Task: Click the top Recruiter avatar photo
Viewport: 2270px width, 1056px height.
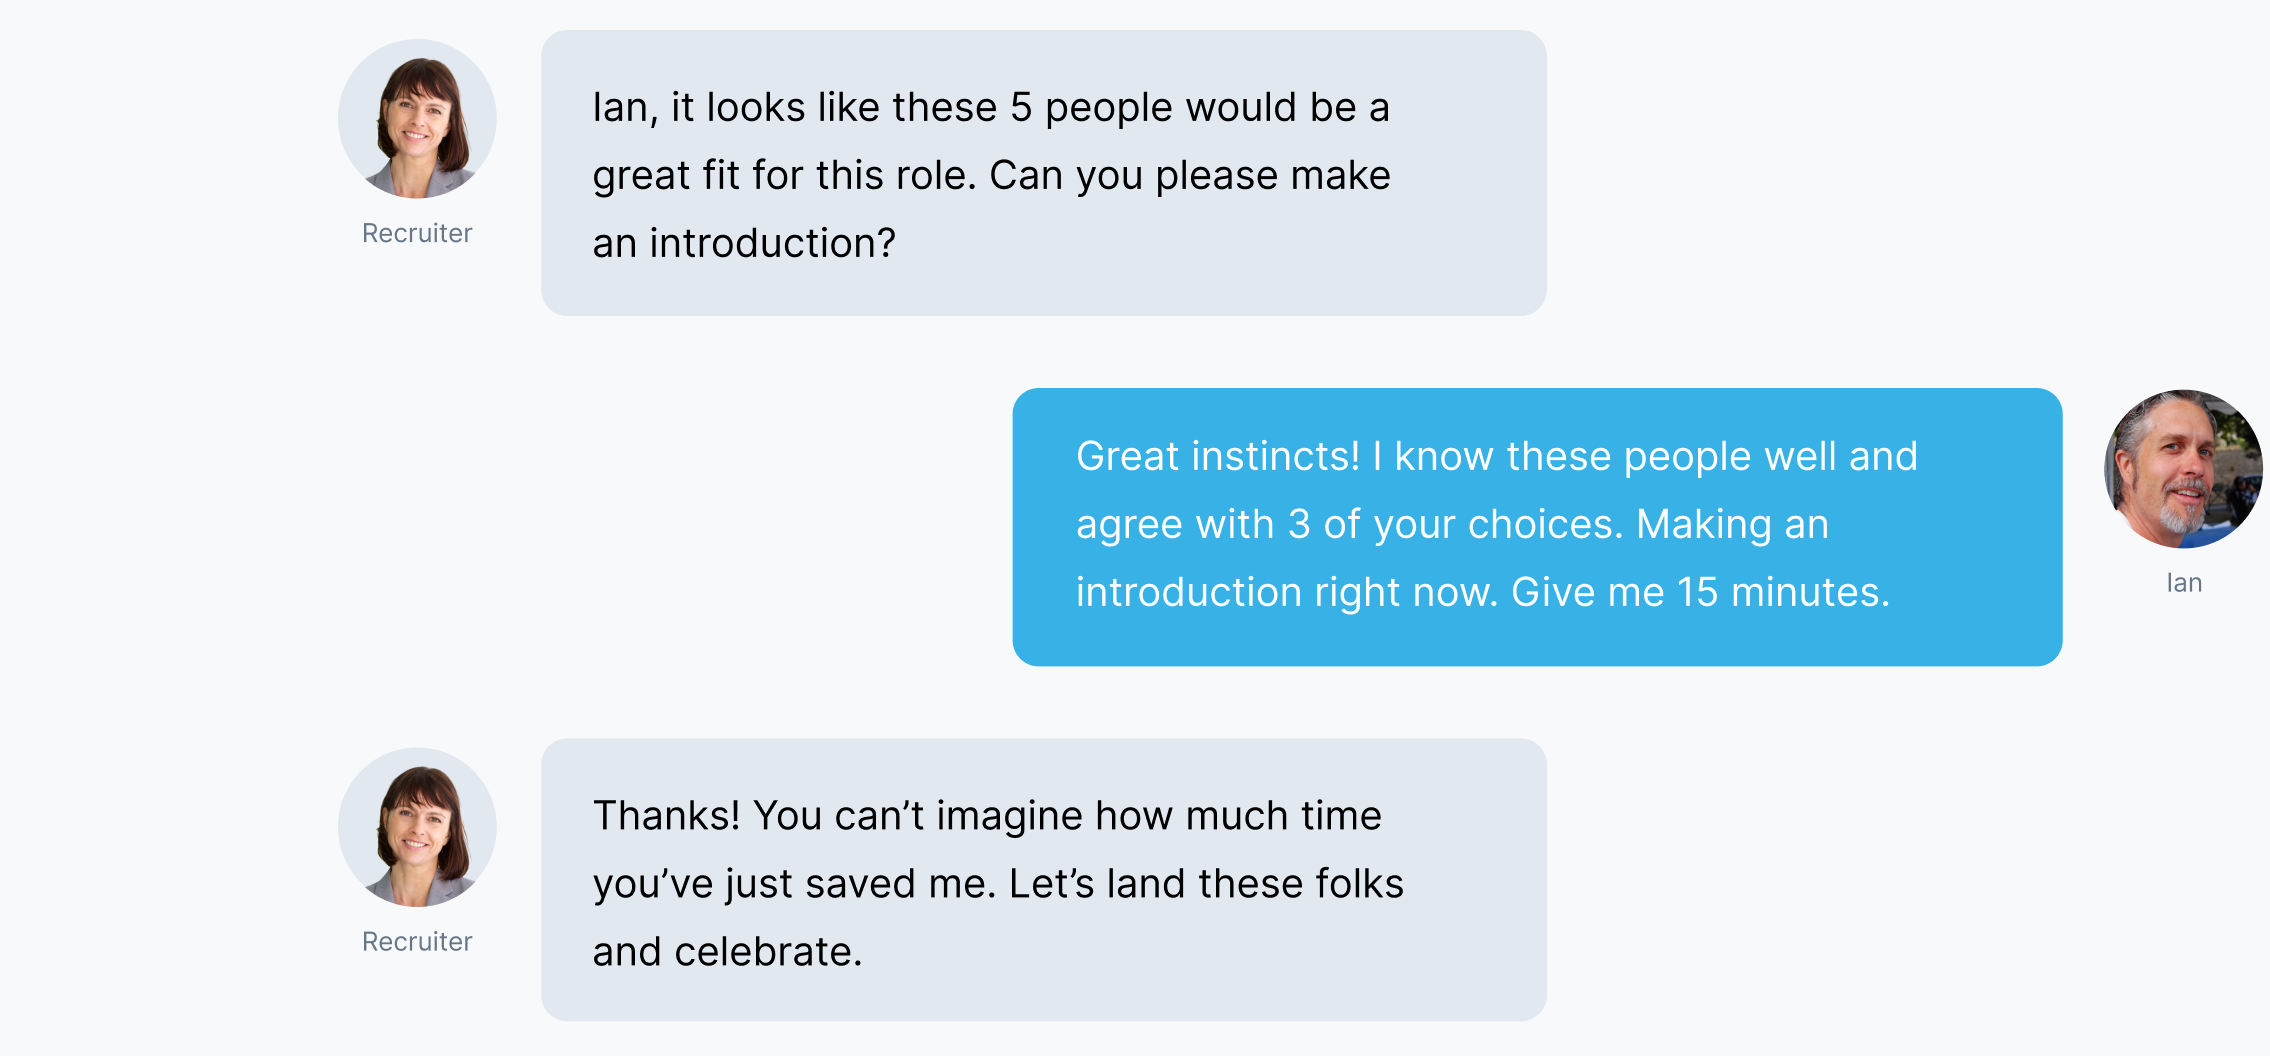Action: point(417,119)
